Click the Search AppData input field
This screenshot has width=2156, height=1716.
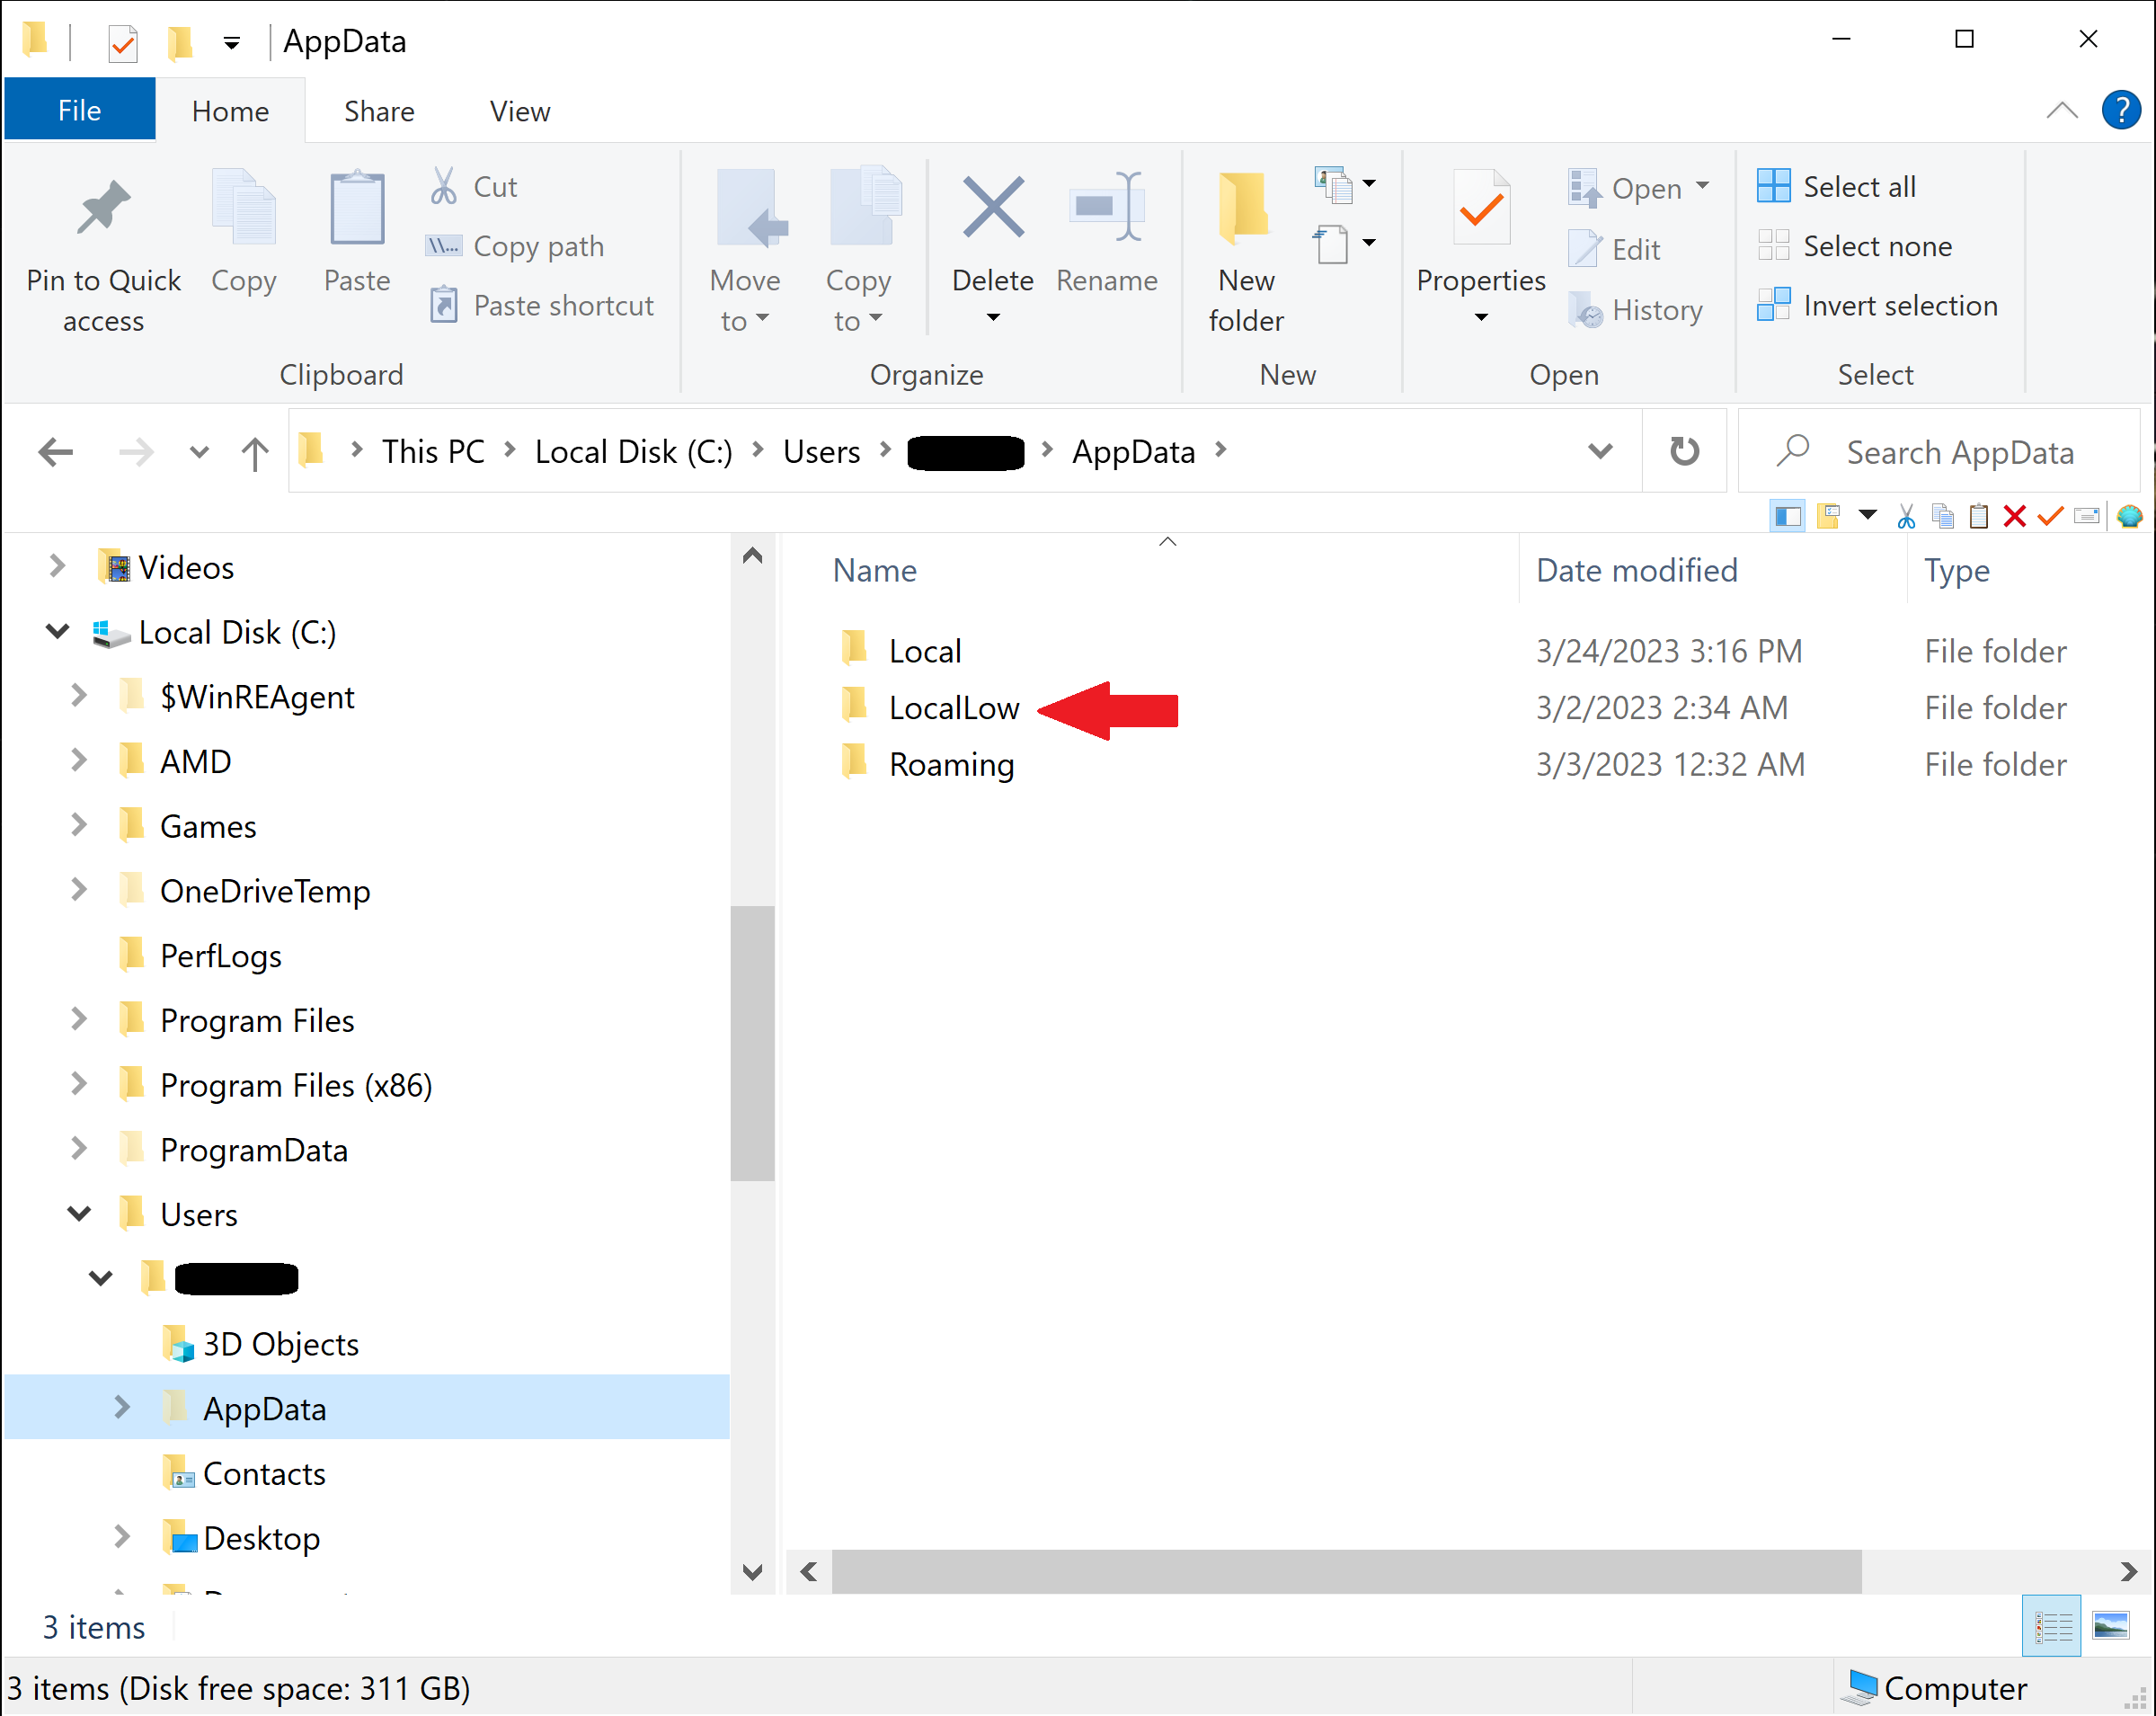pyautogui.click(x=1958, y=452)
